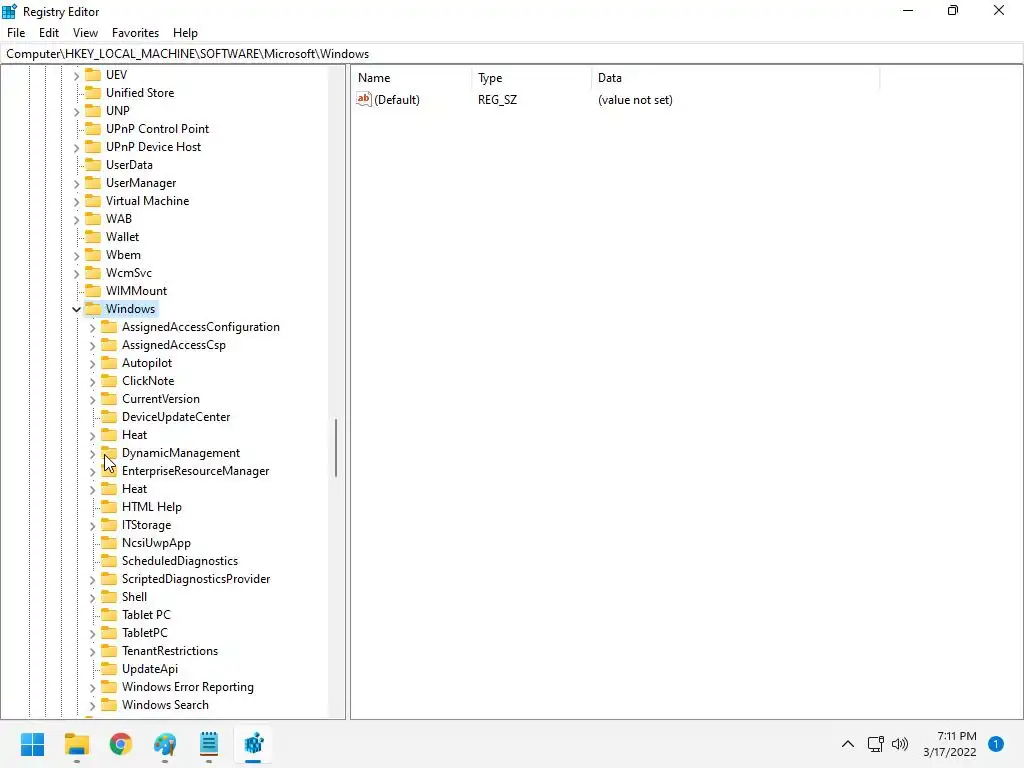Viewport: 1024px width, 768px height.
Task: Click the Registry Editor taskbar icon
Action: (x=253, y=744)
